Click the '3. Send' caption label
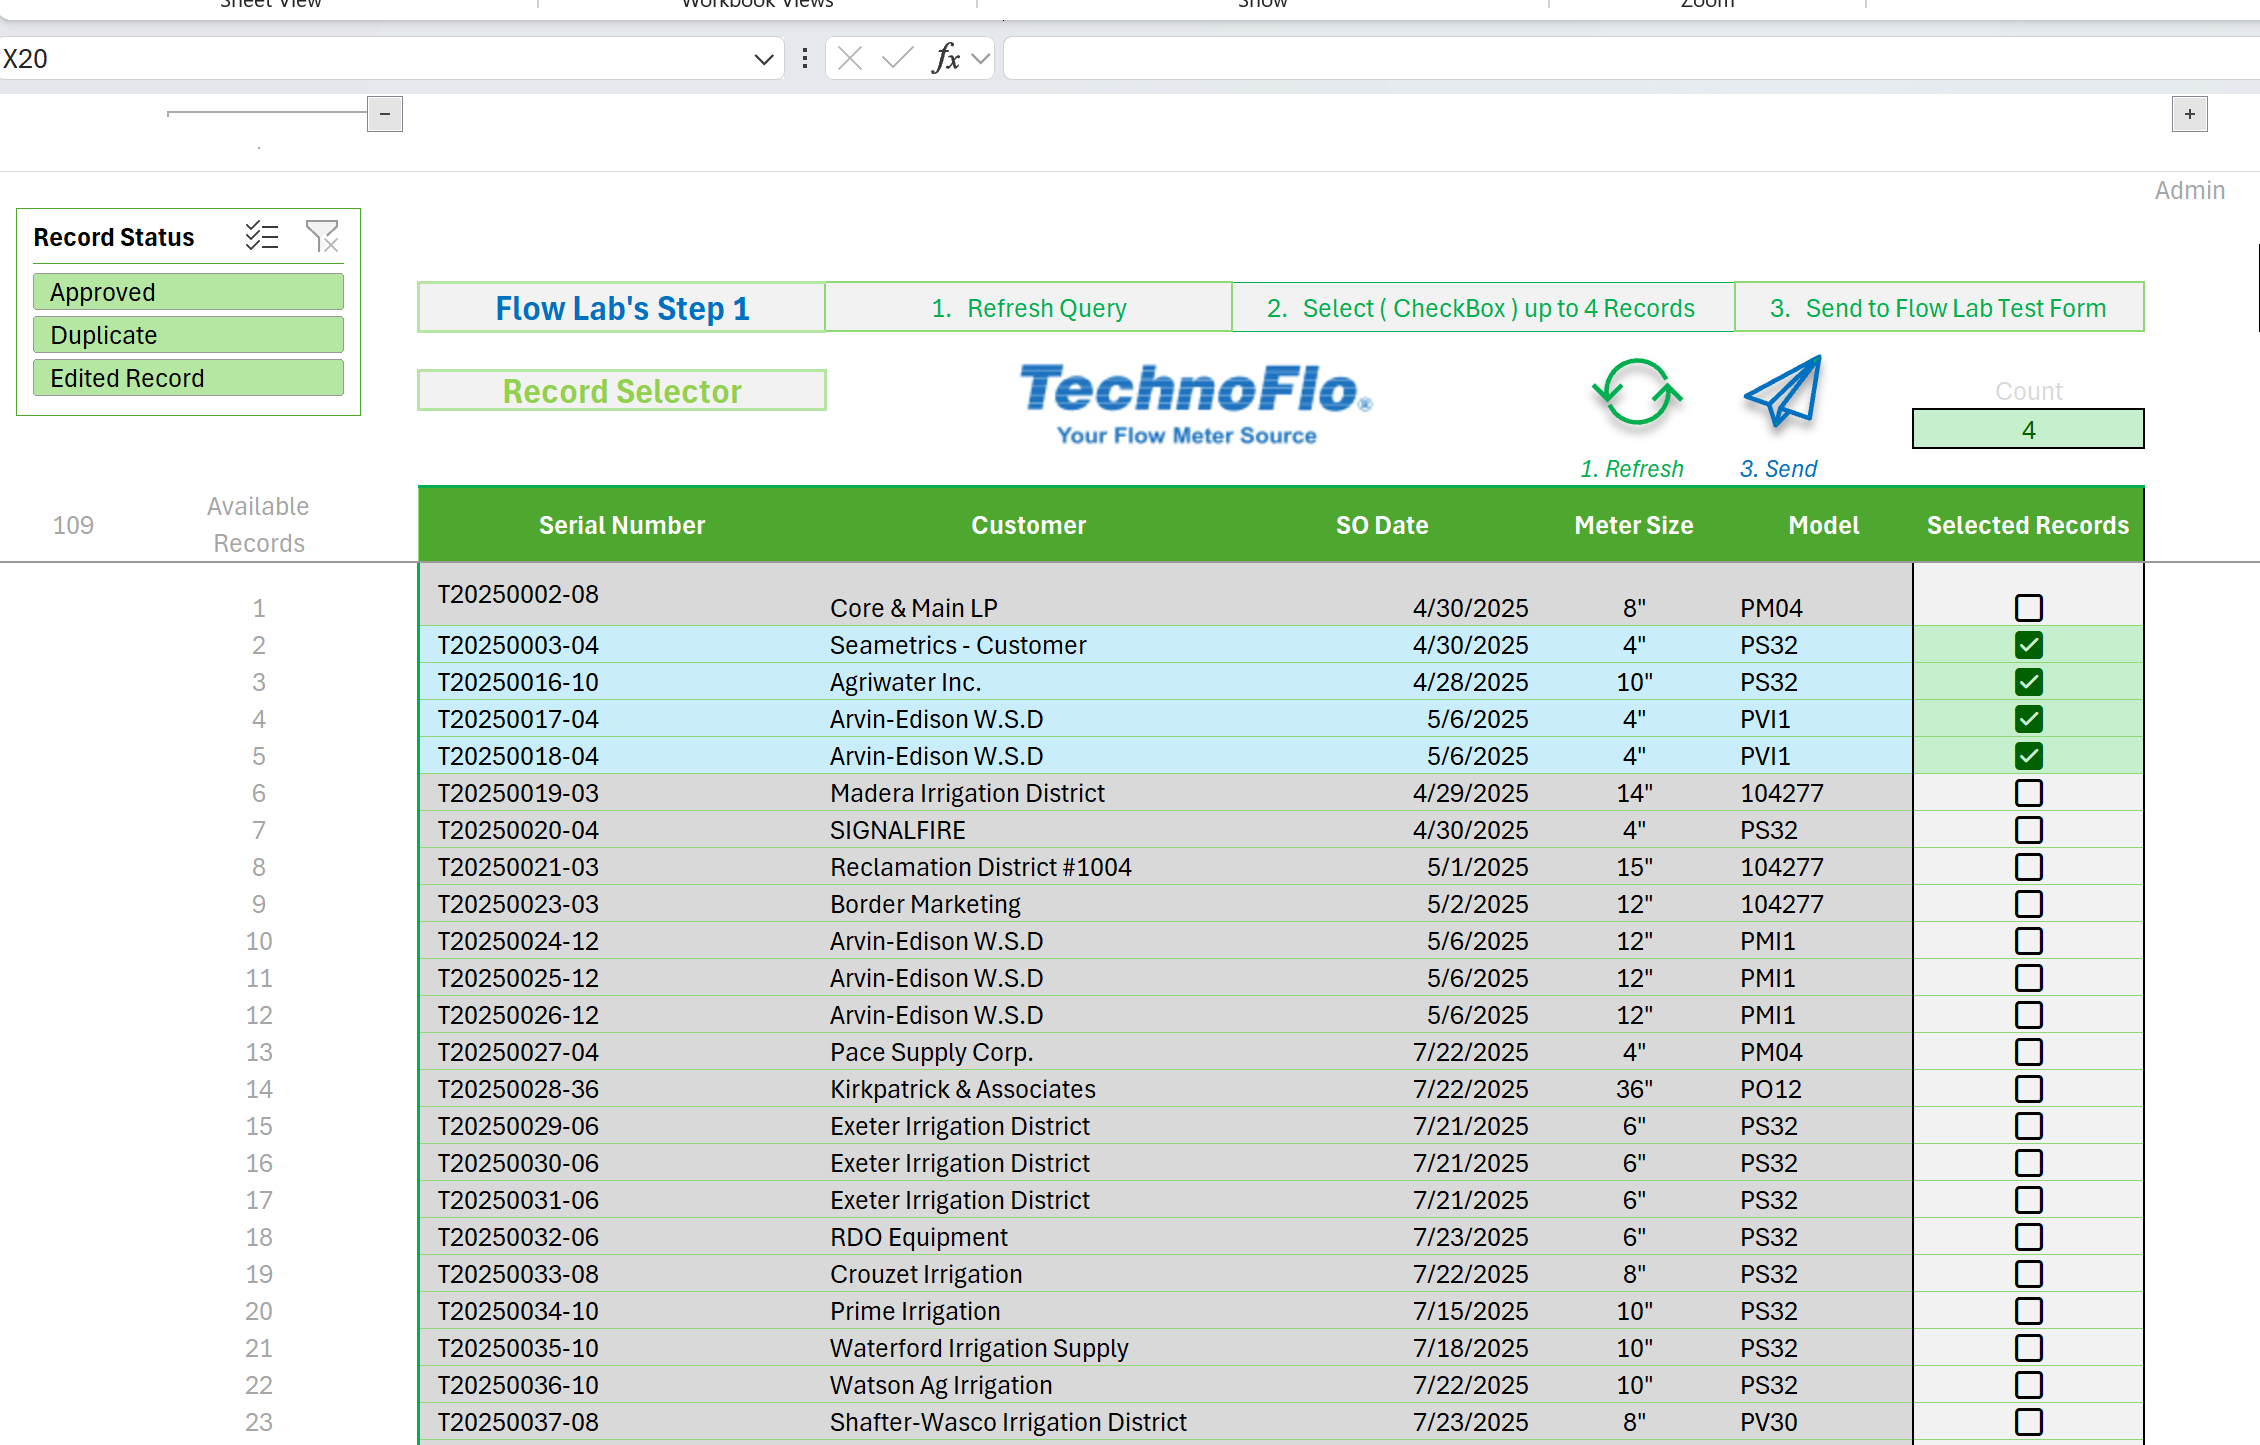Image resolution: width=2260 pixels, height=1445 pixels. click(1778, 469)
